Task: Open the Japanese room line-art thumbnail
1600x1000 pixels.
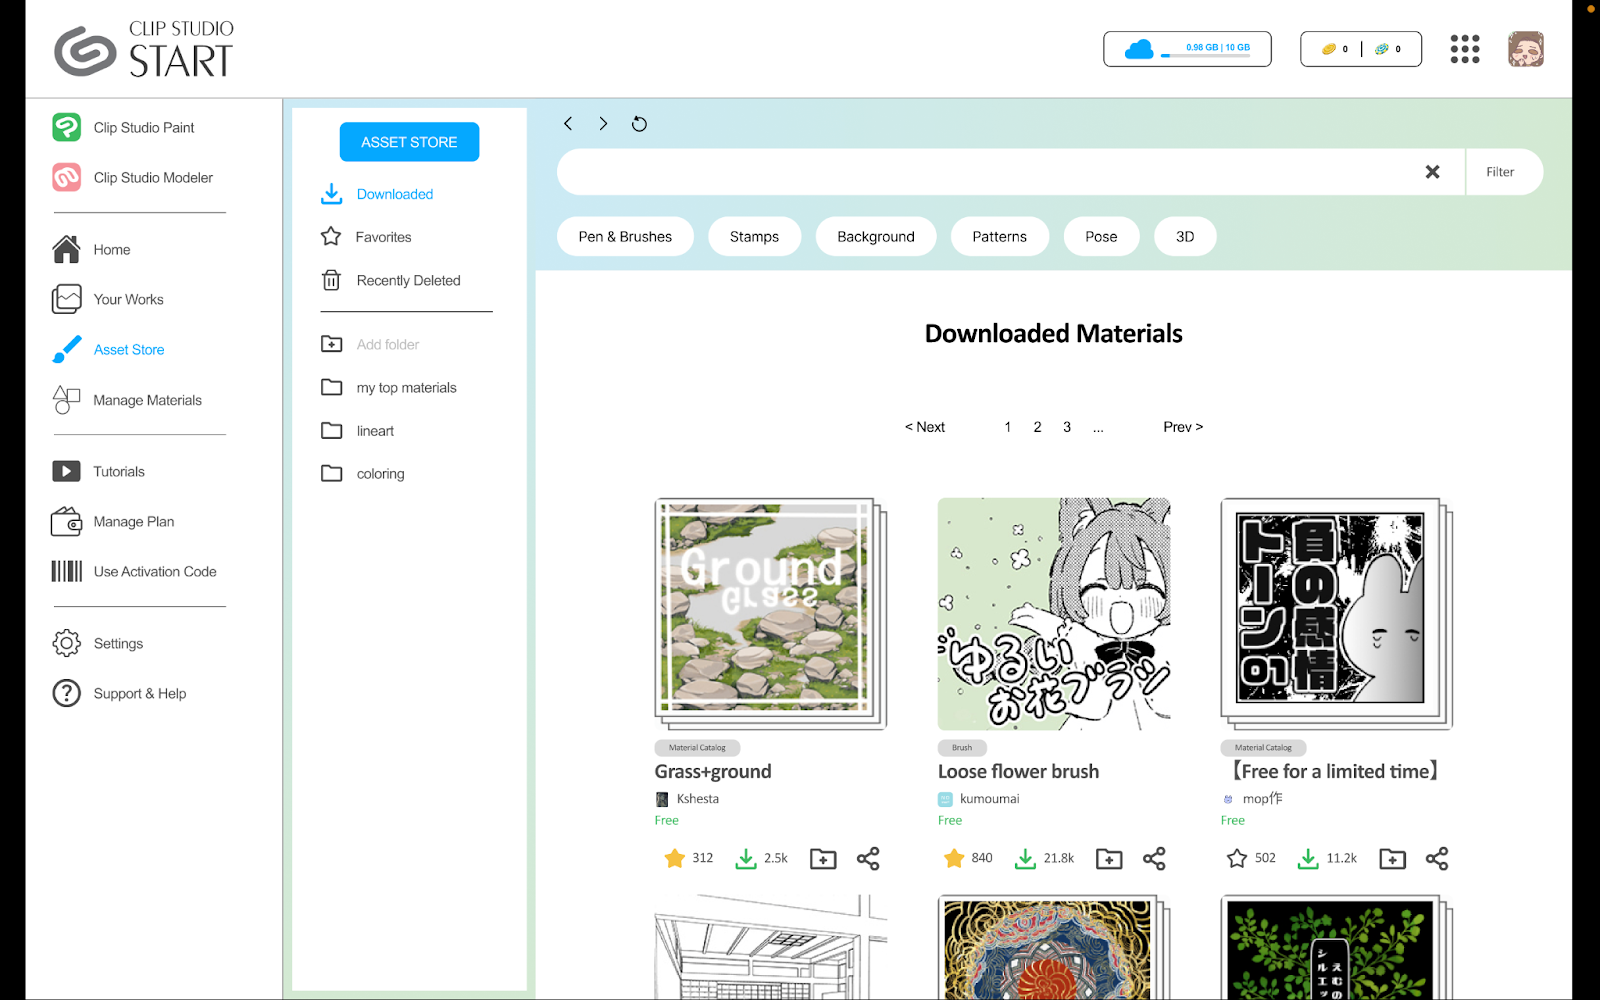Action: pos(770,947)
